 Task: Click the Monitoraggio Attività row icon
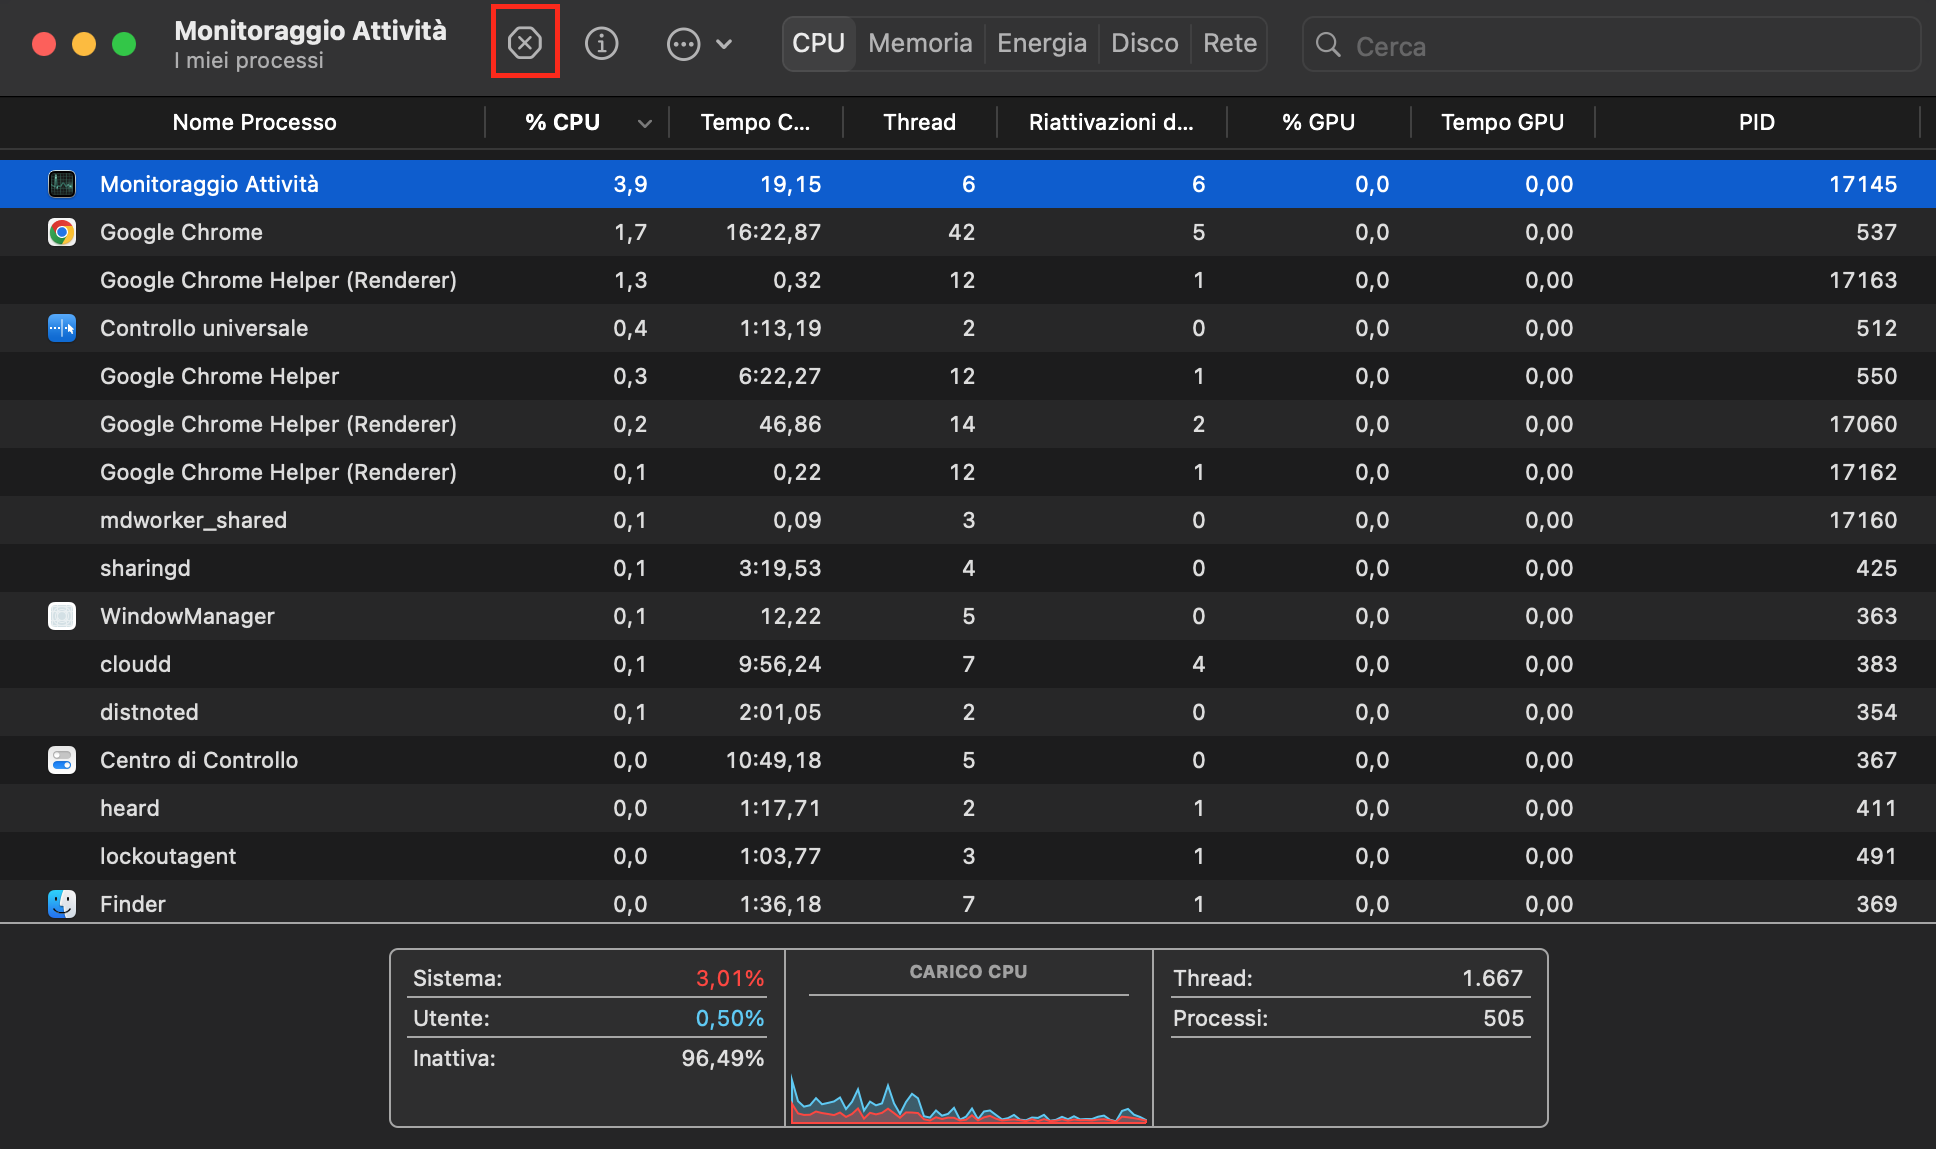(62, 184)
